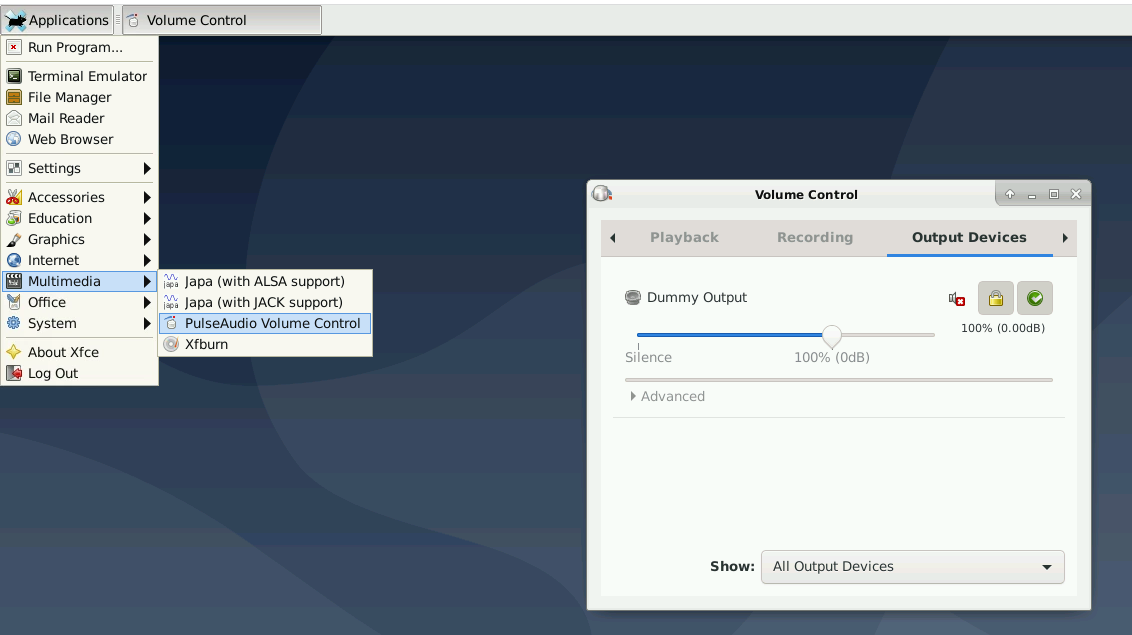The width and height of the screenshot is (1132, 635).
Task: Click the Japa JACK waveform icon
Action: 171,302
